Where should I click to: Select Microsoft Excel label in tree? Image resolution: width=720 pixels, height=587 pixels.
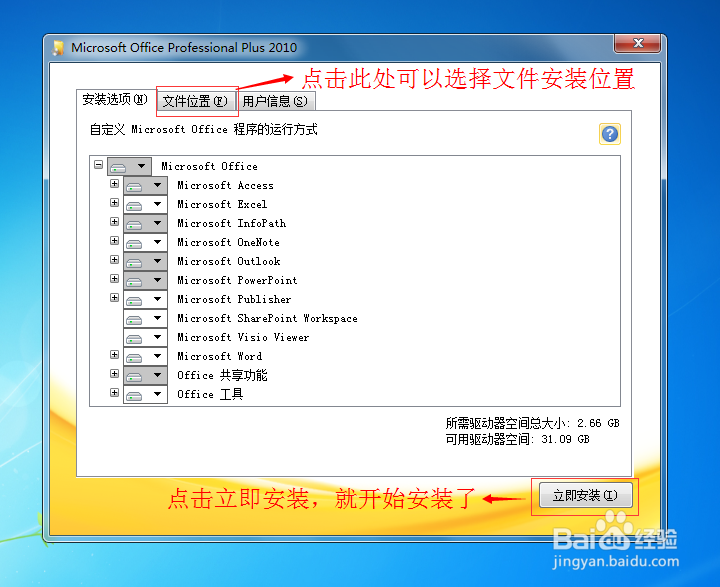click(222, 204)
